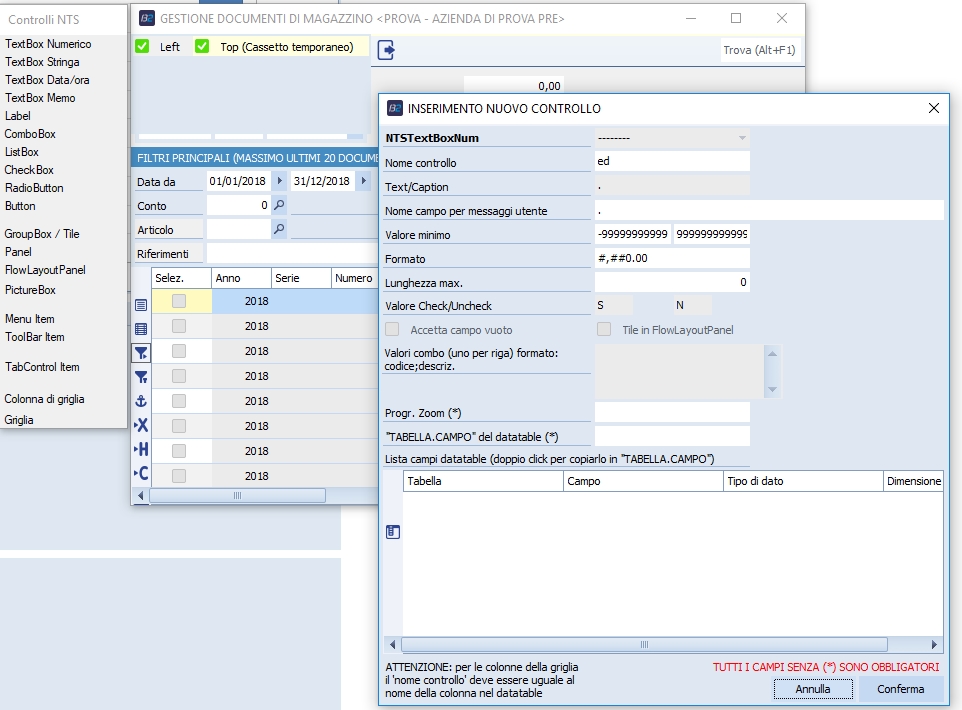
Task: Click the Articolo magnifier lookup icon
Action: click(279, 229)
